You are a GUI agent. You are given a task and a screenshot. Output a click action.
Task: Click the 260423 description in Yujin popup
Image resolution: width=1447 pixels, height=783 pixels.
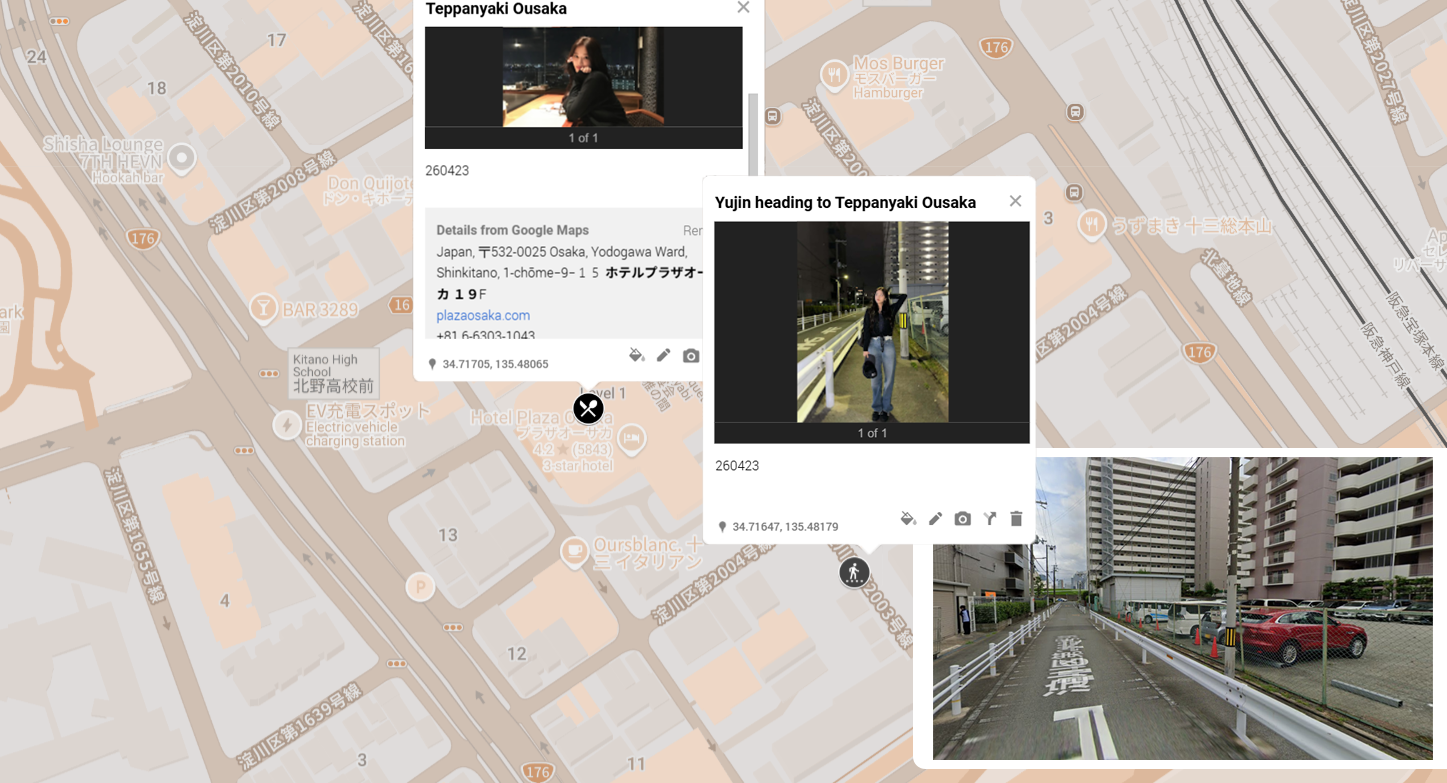737,466
